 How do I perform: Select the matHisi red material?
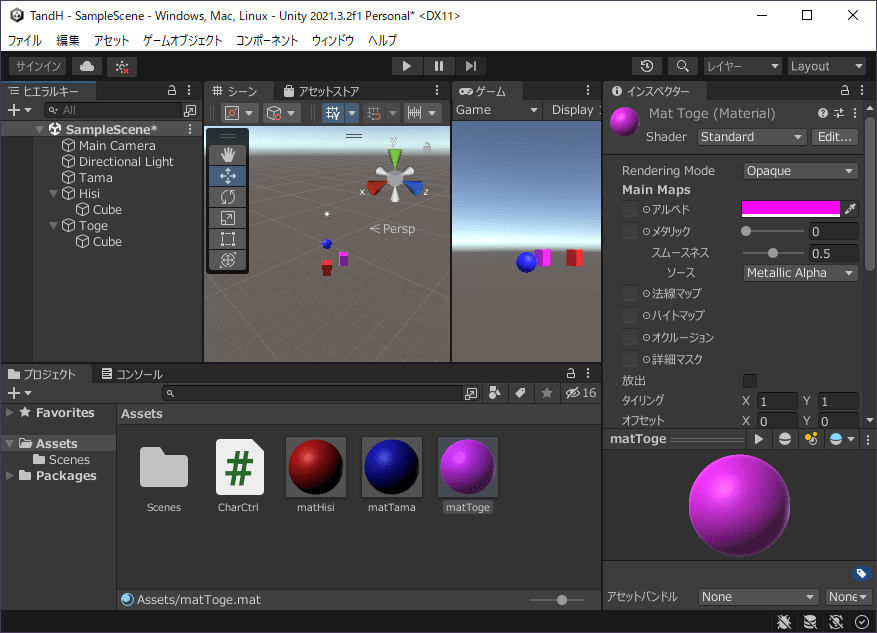coord(315,467)
